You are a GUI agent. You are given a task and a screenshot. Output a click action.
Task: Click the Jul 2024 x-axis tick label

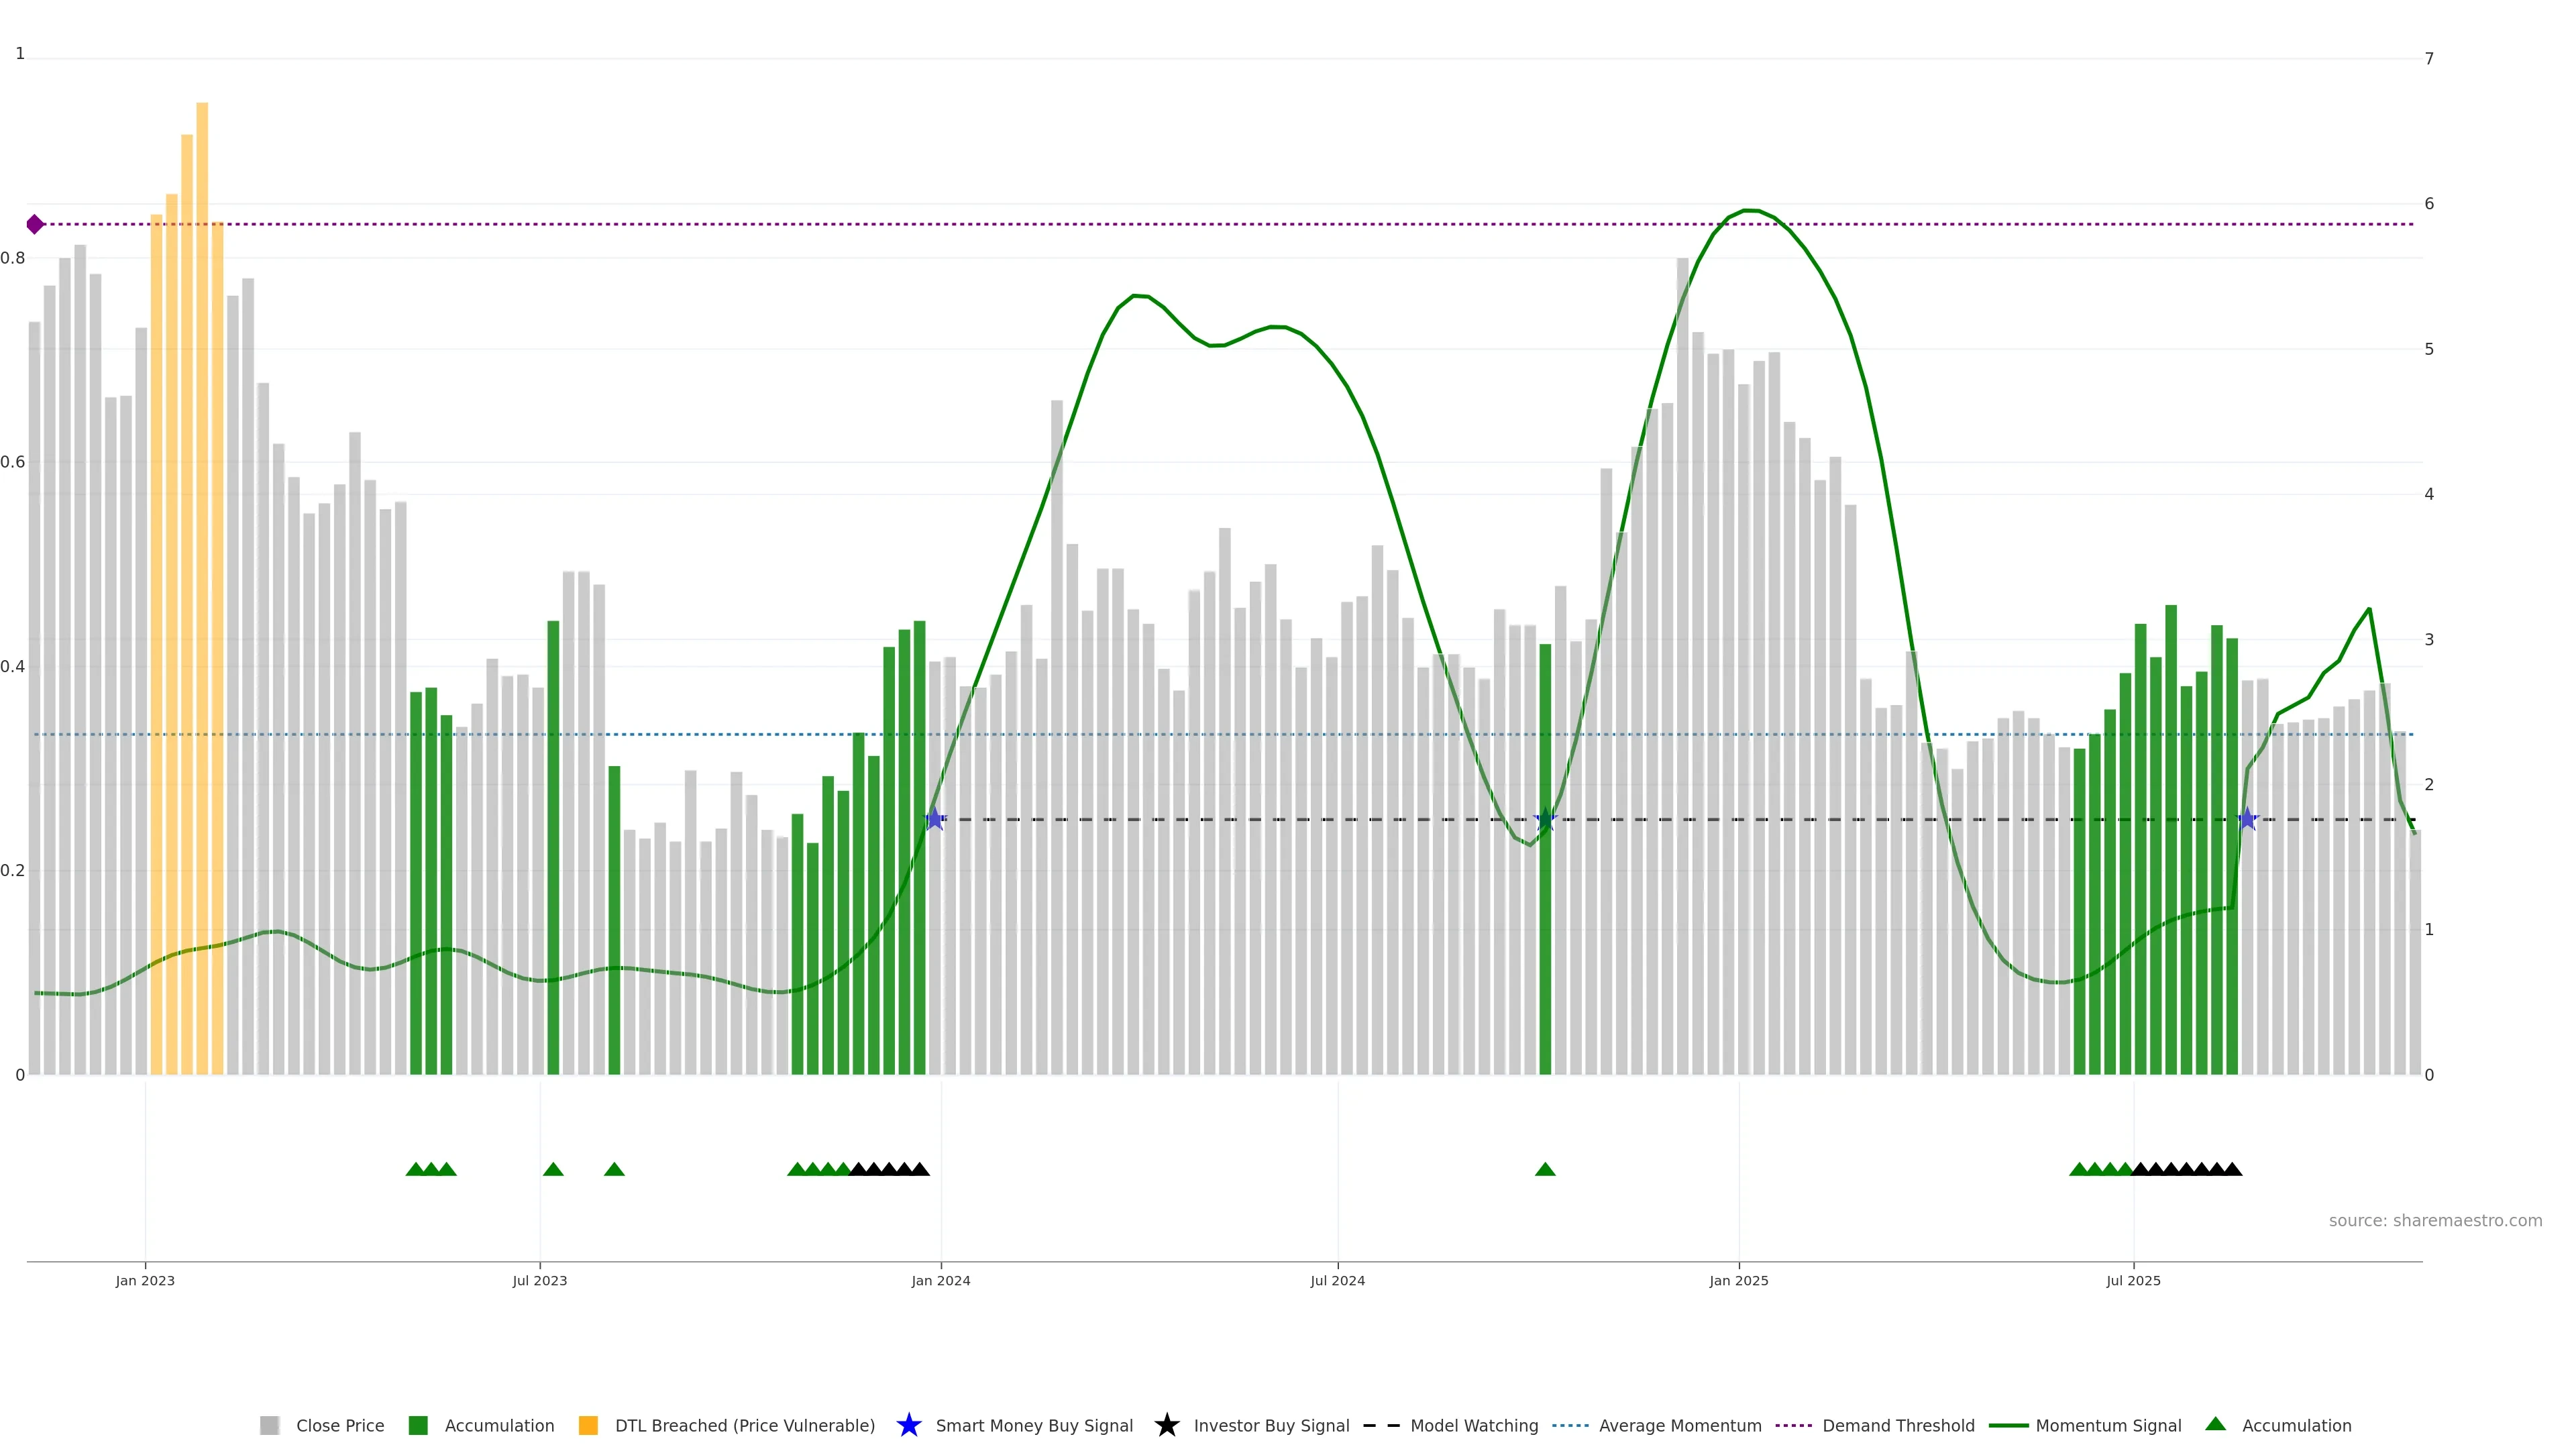(1337, 1280)
